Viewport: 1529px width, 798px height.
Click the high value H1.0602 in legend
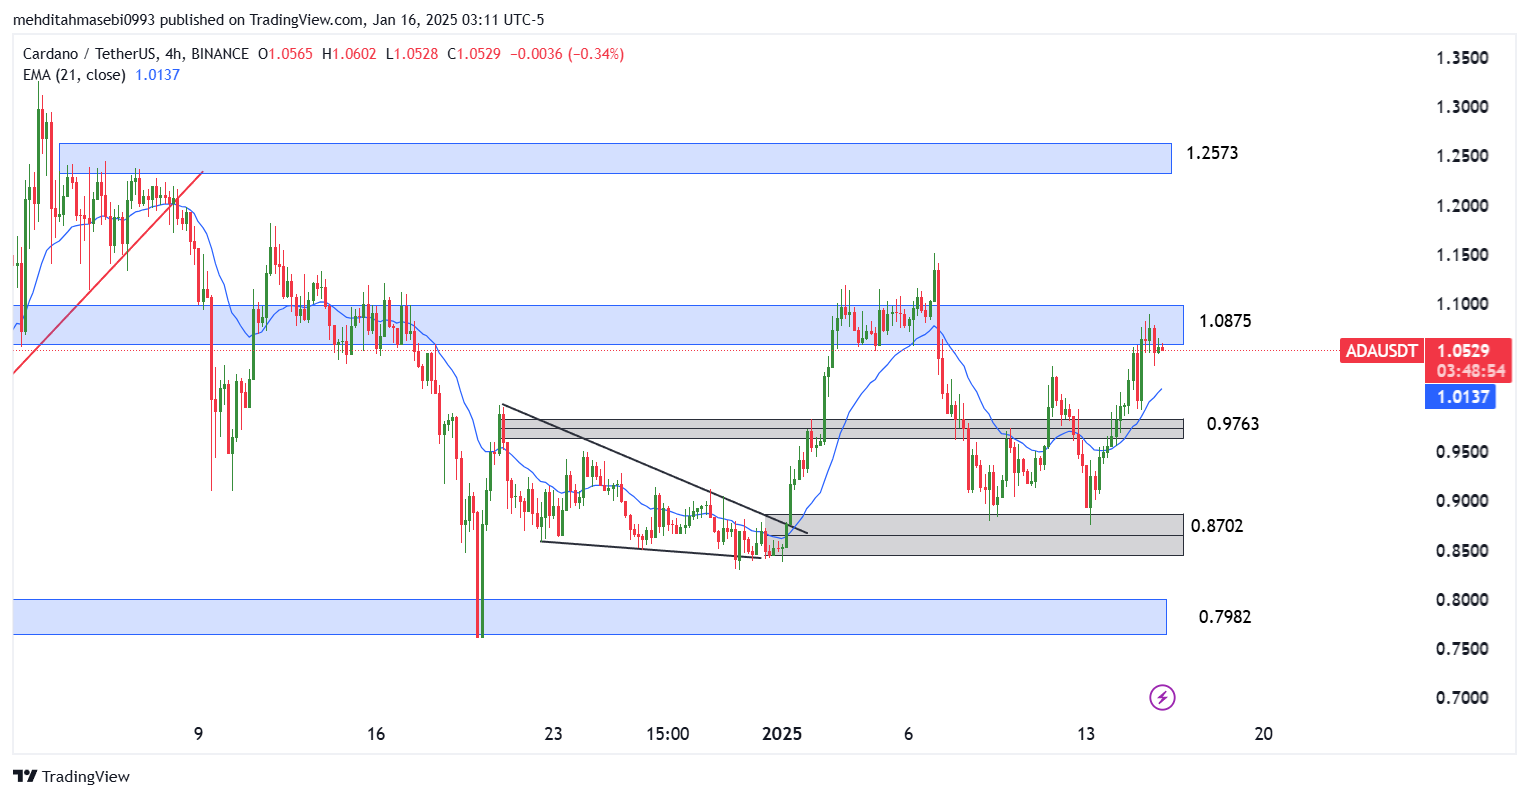[x=349, y=54]
